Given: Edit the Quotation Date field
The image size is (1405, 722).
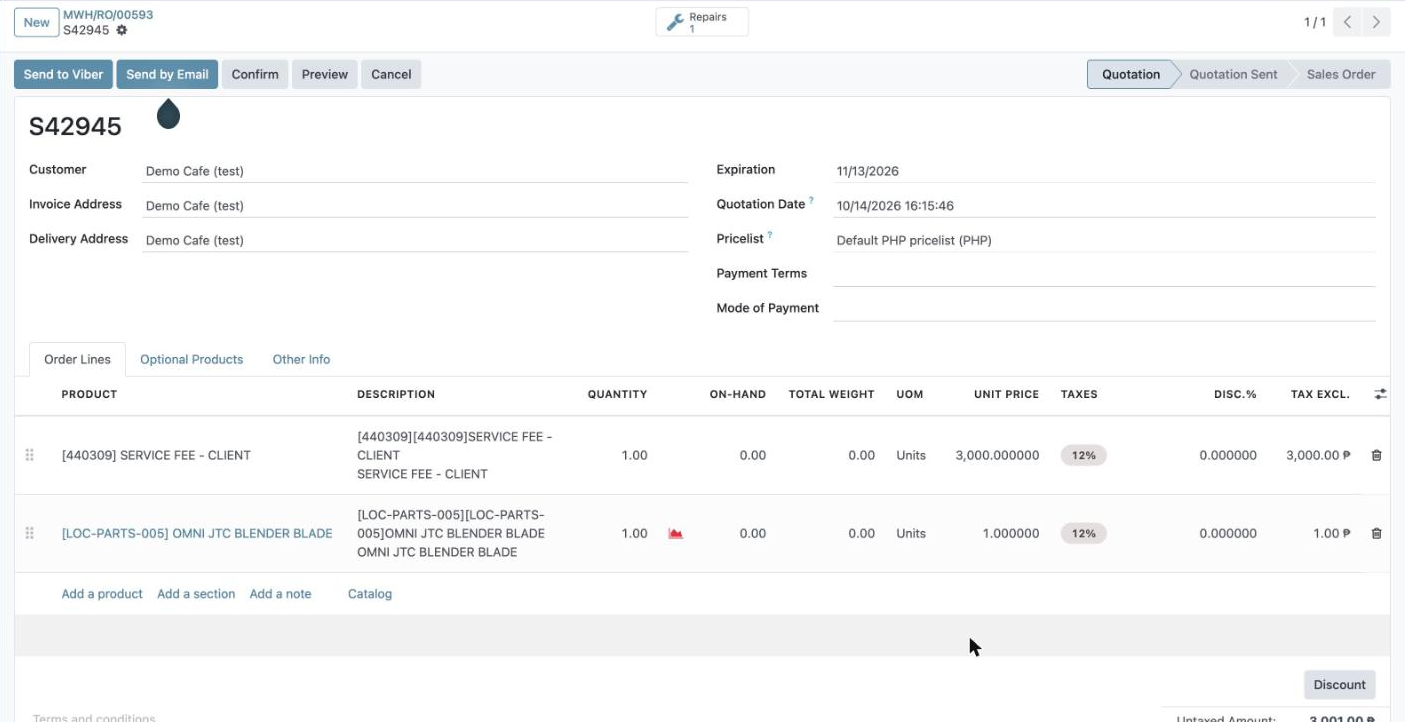Looking at the screenshot, I should pos(1104,206).
